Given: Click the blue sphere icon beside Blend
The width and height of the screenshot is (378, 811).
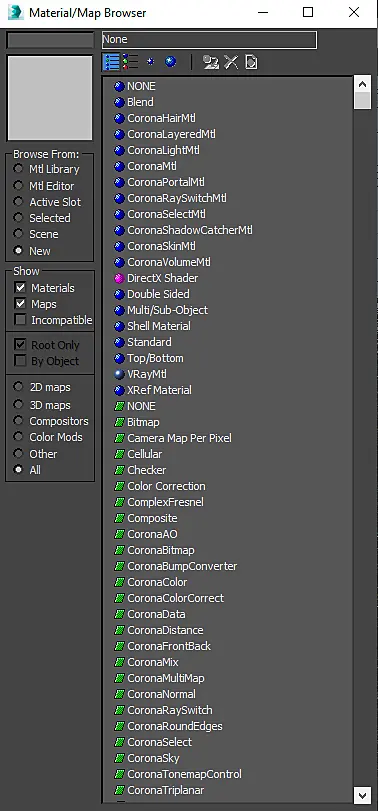Looking at the screenshot, I should [119, 102].
